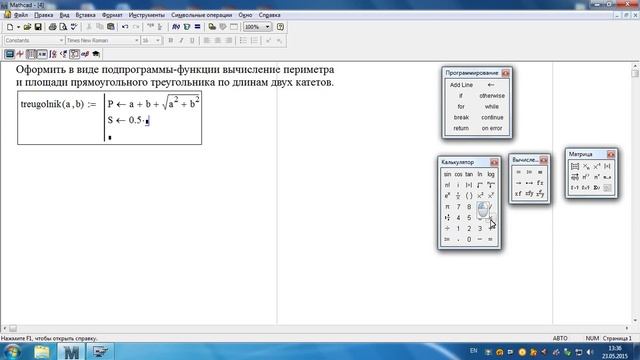The width and height of the screenshot is (640, 360).
Task: Insert matrix icon in Матрица palette
Action: point(575,166)
